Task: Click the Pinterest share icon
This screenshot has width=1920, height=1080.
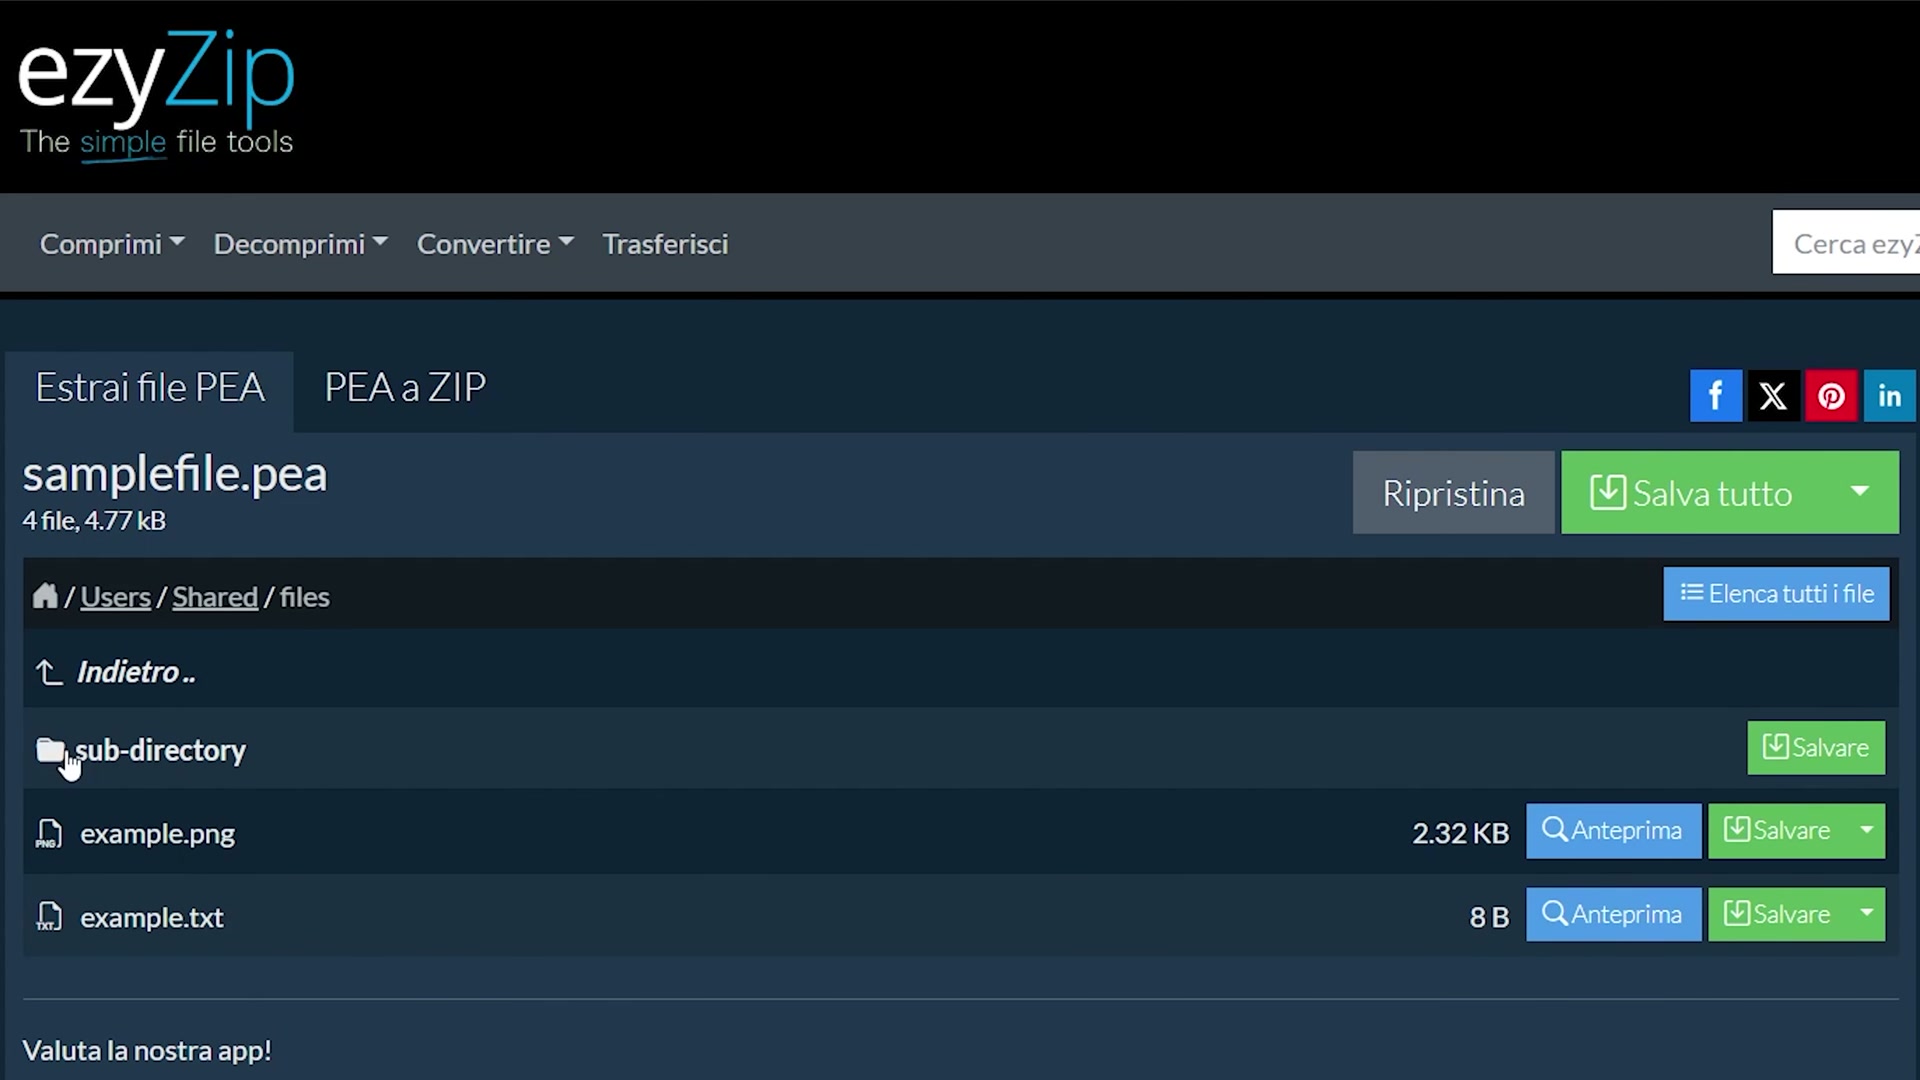Action: [1831, 396]
